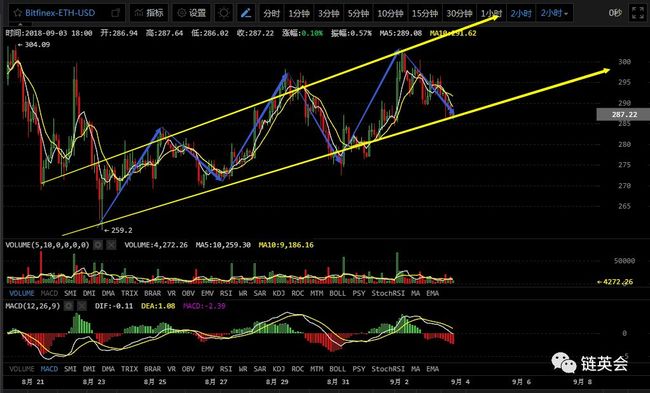Select VOLUME in the bottom indicator row

[22, 369]
